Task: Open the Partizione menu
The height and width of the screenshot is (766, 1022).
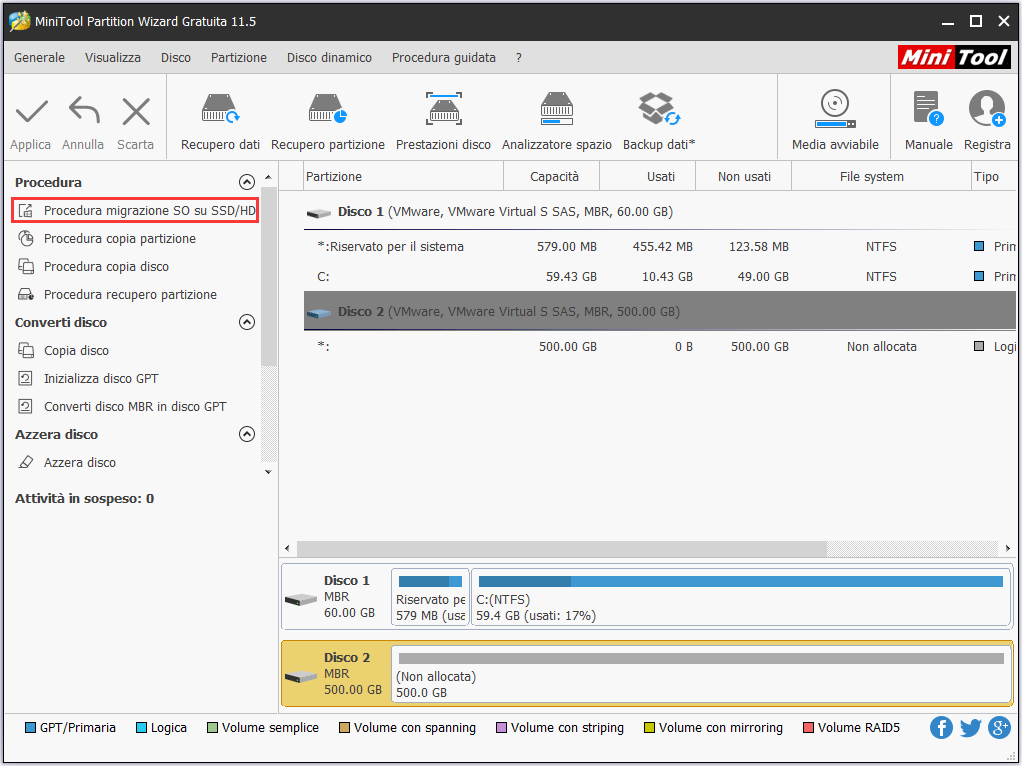Action: tap(238, 58)
